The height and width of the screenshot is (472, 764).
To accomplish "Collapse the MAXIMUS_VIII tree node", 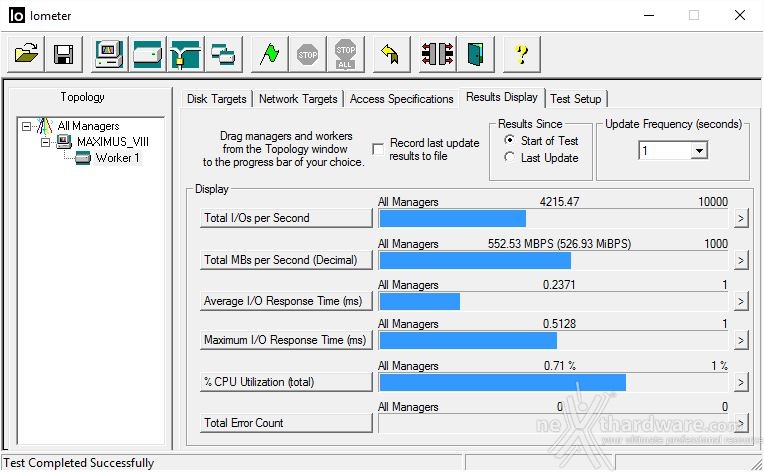I will (45, 142).
